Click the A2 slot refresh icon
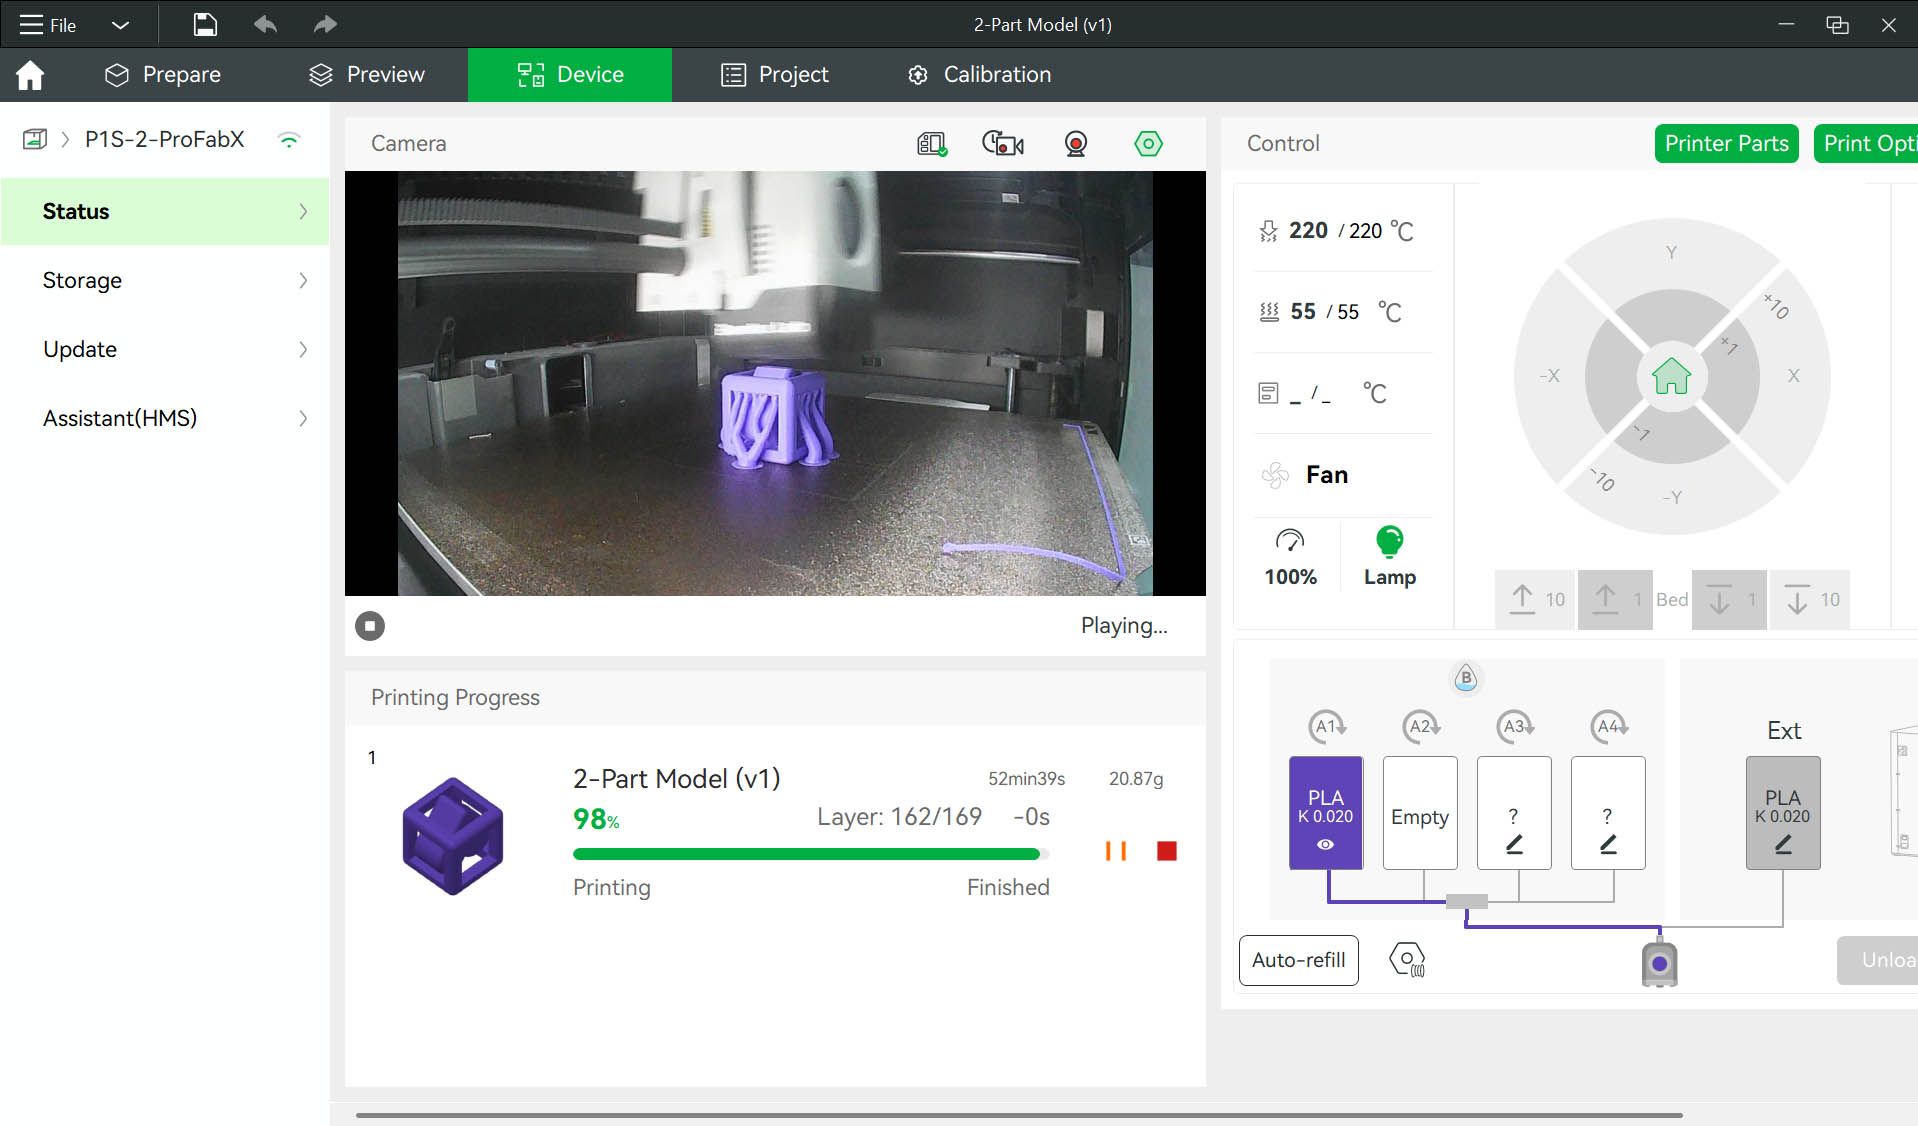This screenshot has height=1126, width=1918. [x=1421, y=726]
